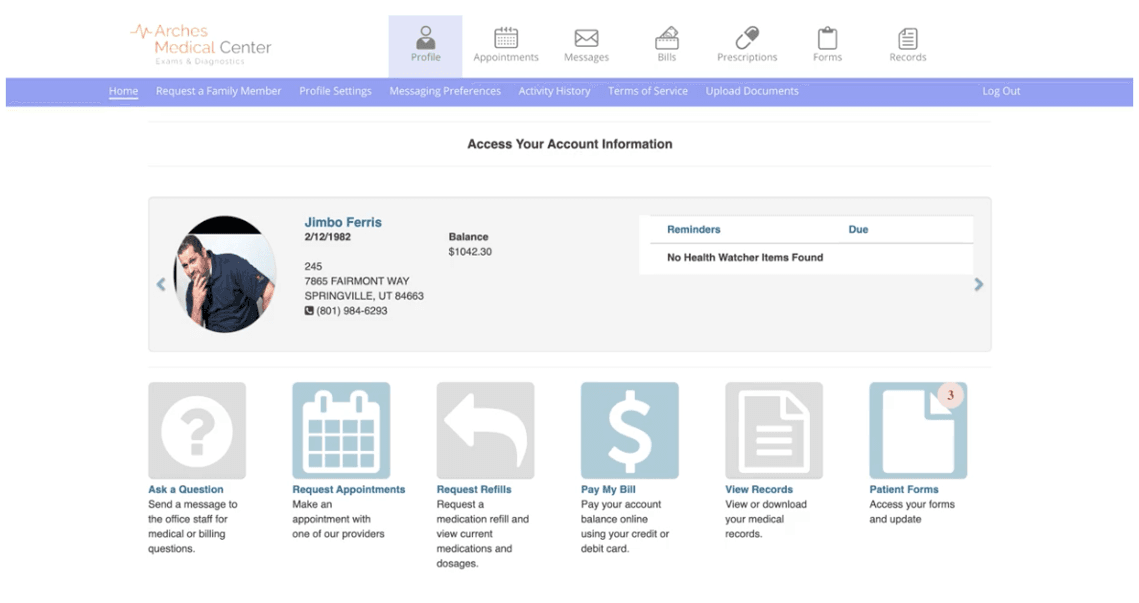Viewport: 1139px width, 603px height.
Task: Click 'No Health Watcher Items Found' text
Action: point(745,257)
